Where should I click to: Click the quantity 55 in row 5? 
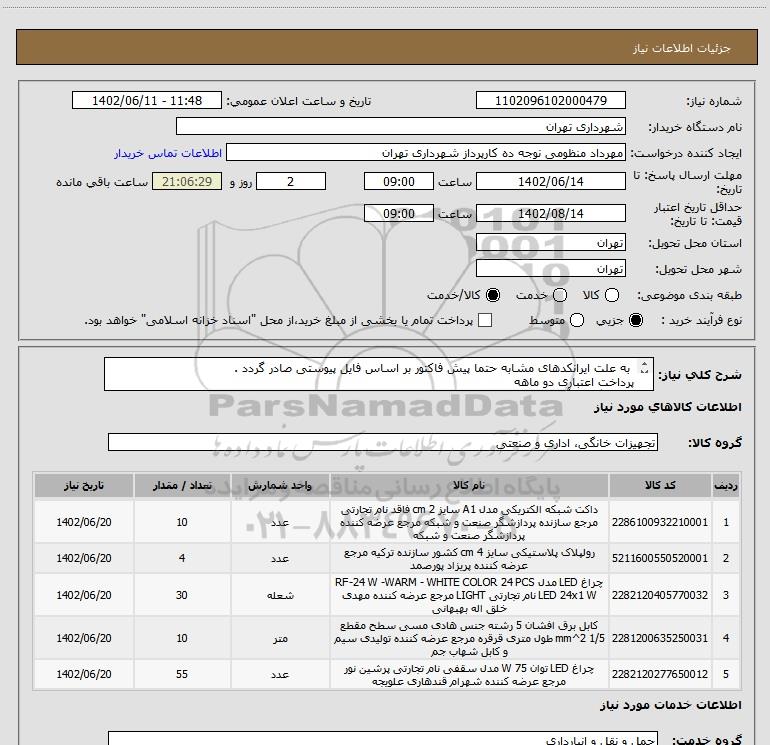click(182, 674)
